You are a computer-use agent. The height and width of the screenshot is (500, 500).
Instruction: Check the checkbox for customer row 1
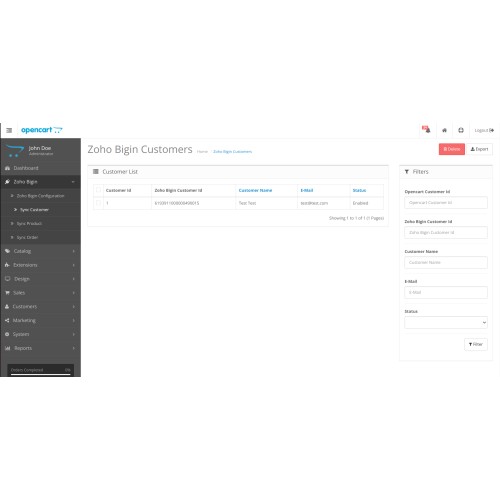coord(98,203)
